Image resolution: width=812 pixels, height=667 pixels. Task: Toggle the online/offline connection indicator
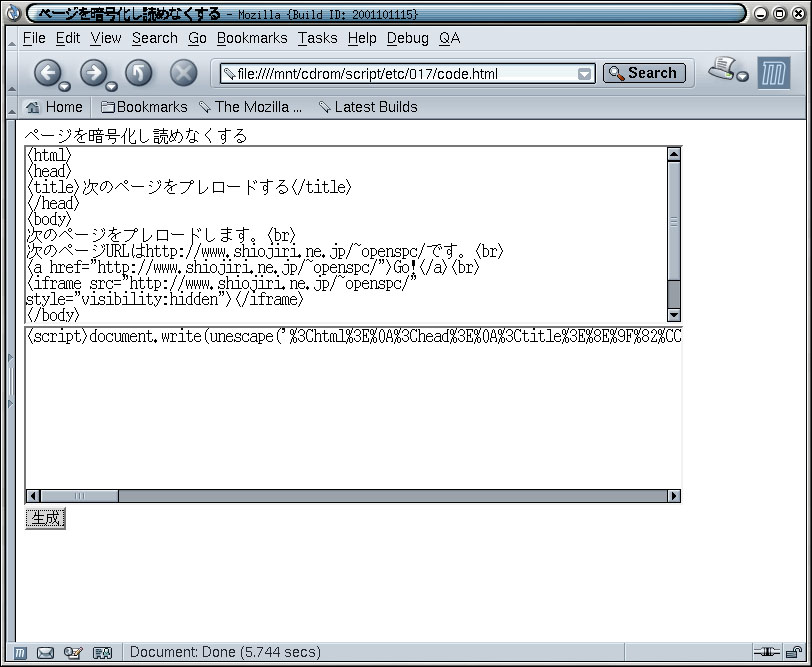[767, 653]
